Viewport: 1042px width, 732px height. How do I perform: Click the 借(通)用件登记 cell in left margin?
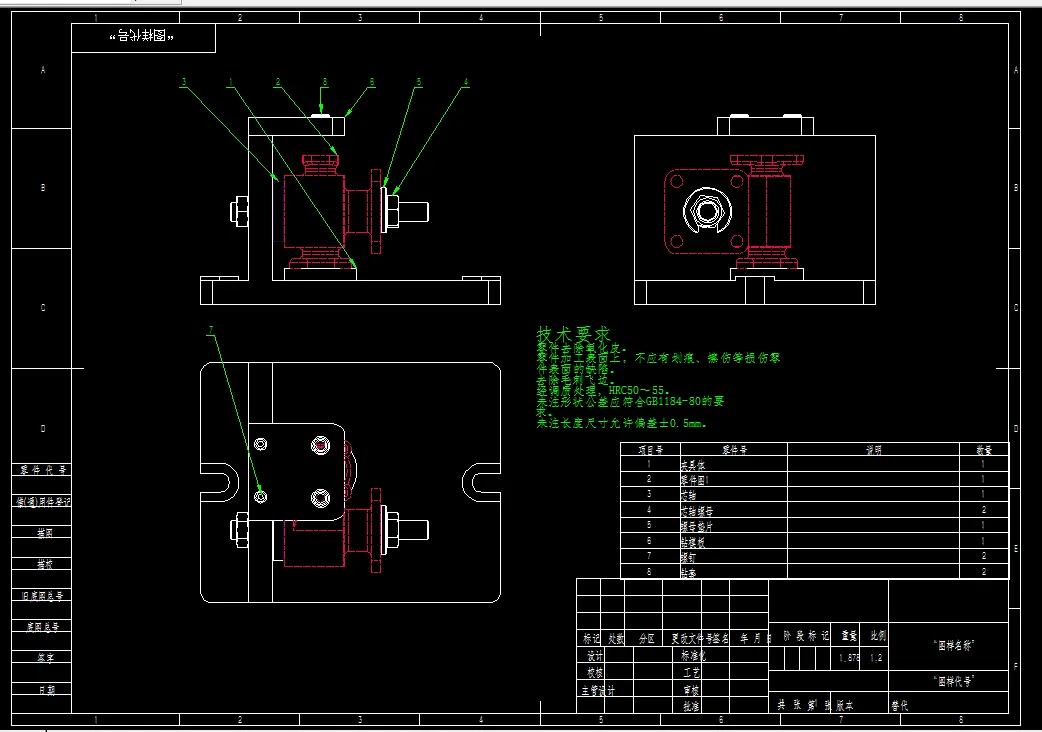(x=43, y=502)
